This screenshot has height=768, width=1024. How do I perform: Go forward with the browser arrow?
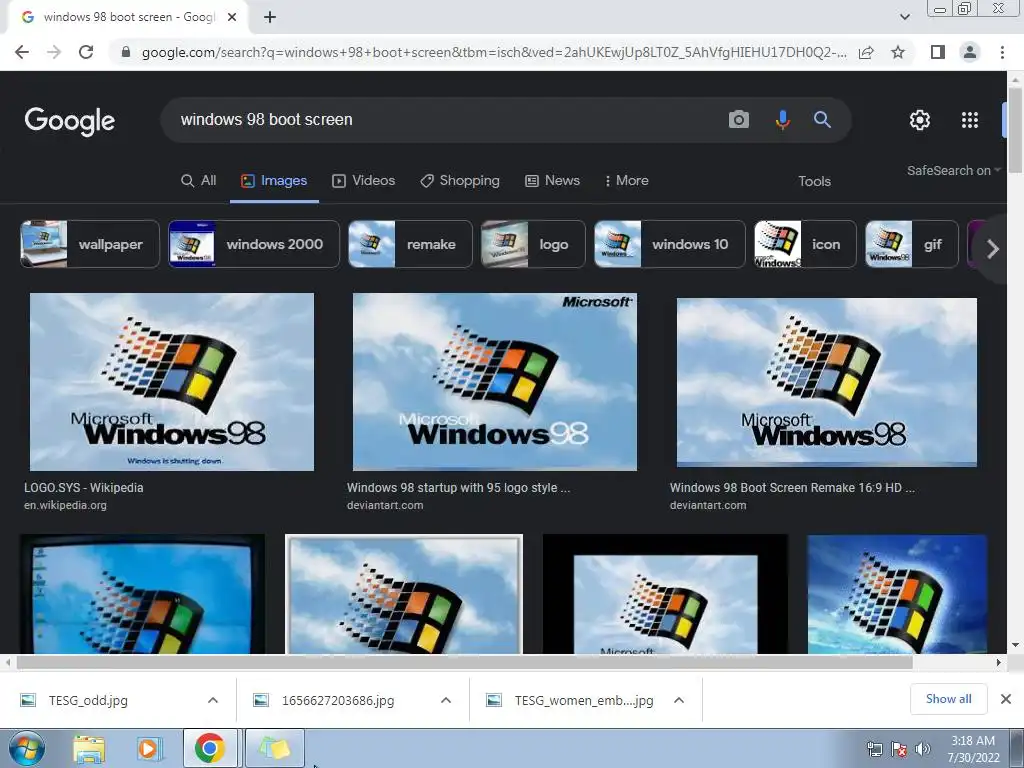[x=54, y=52]
